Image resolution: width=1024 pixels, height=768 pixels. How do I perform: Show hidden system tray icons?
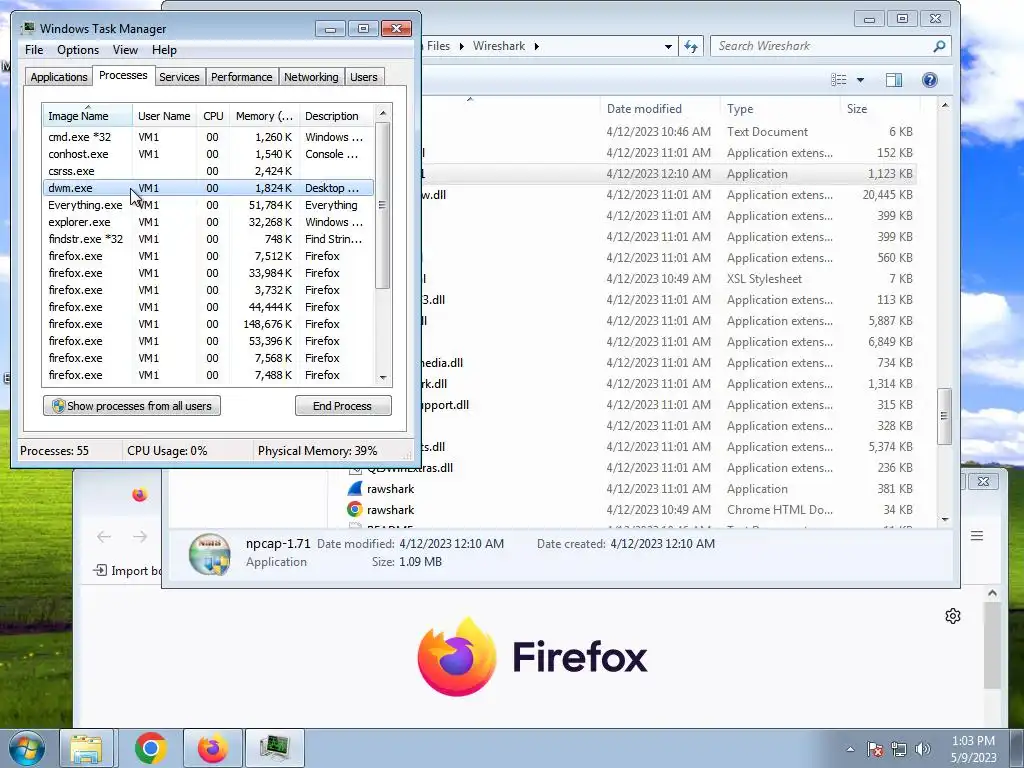850,749
